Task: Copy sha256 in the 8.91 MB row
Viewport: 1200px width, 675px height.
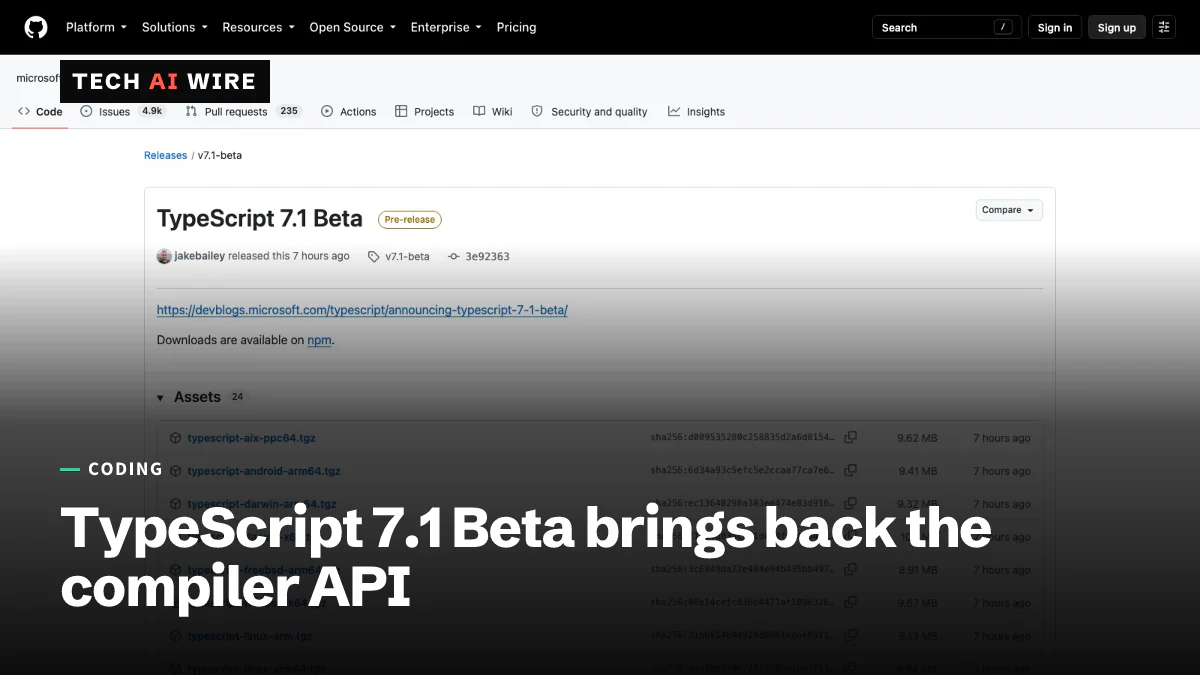Action: (x=850, y=569)
